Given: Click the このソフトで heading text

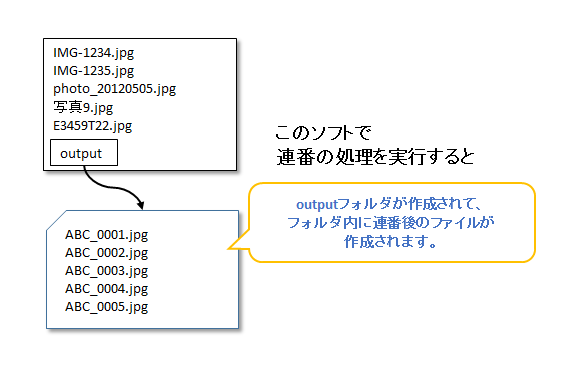Looking at the screenshot, I should pos(323,133).
